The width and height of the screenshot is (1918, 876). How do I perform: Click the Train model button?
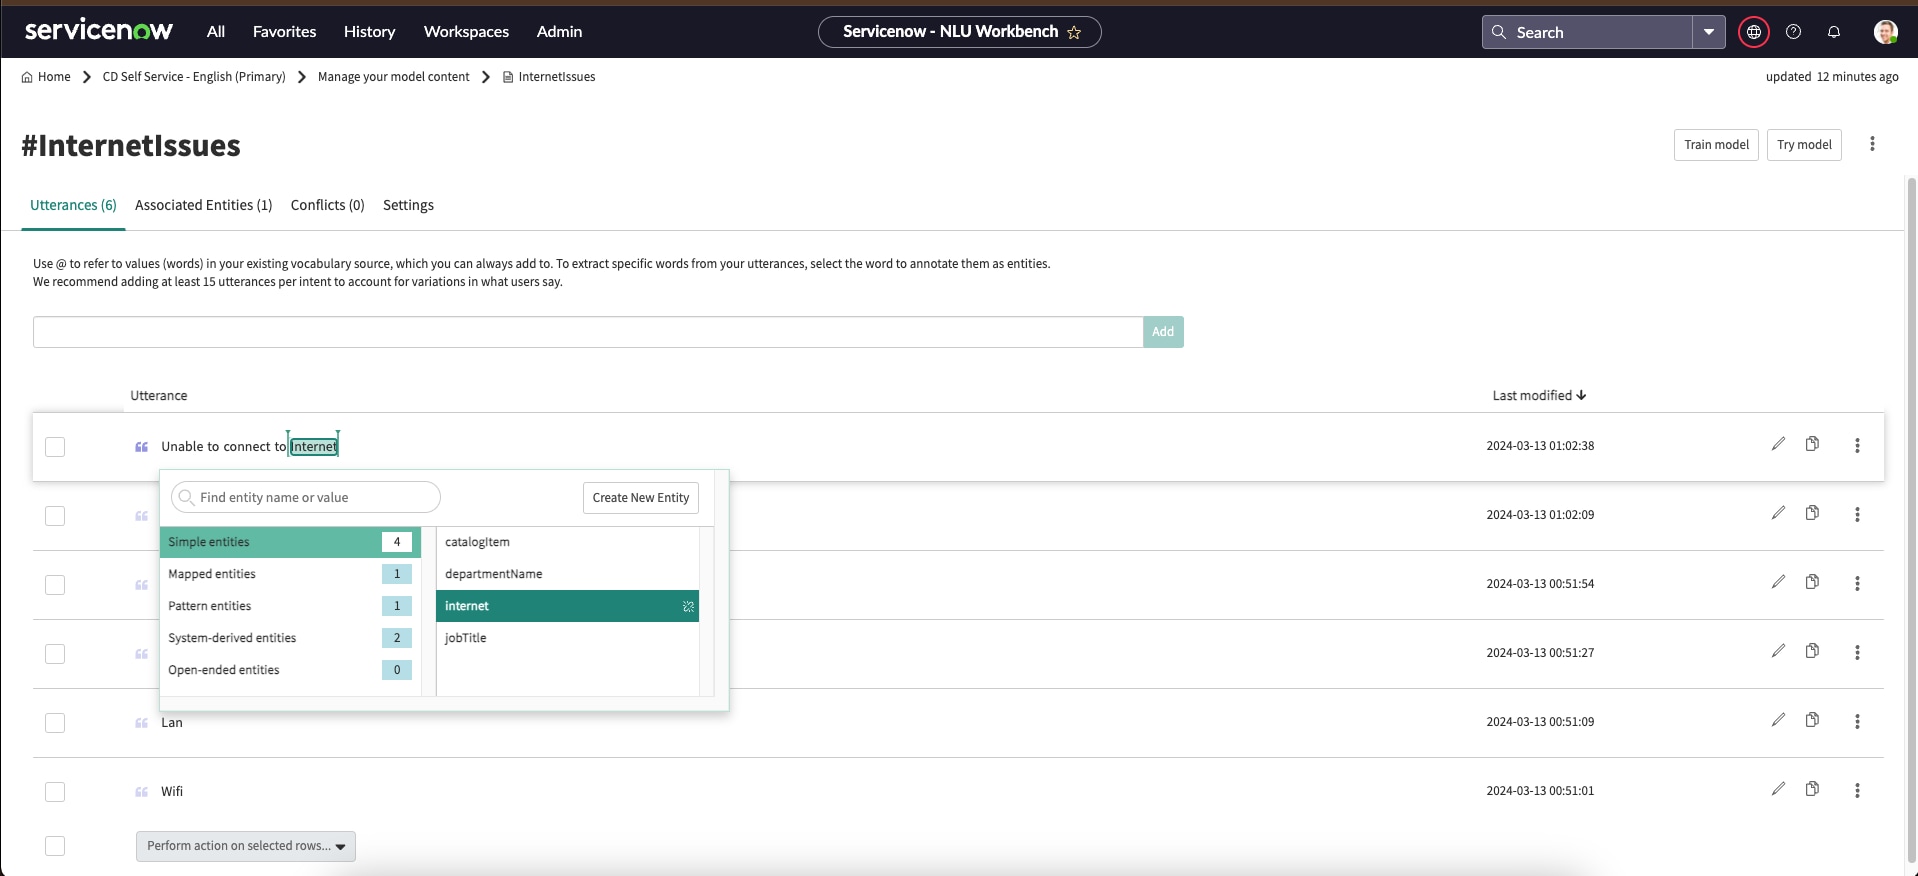click(x=1715, y=145)
